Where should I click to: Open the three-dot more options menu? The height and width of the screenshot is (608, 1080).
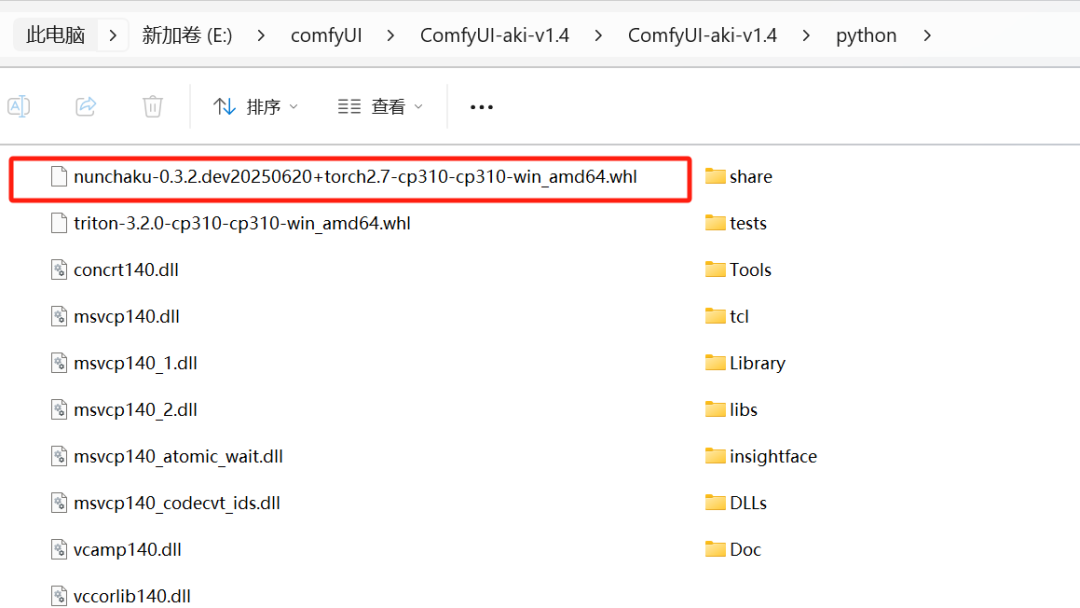[481, 107]
